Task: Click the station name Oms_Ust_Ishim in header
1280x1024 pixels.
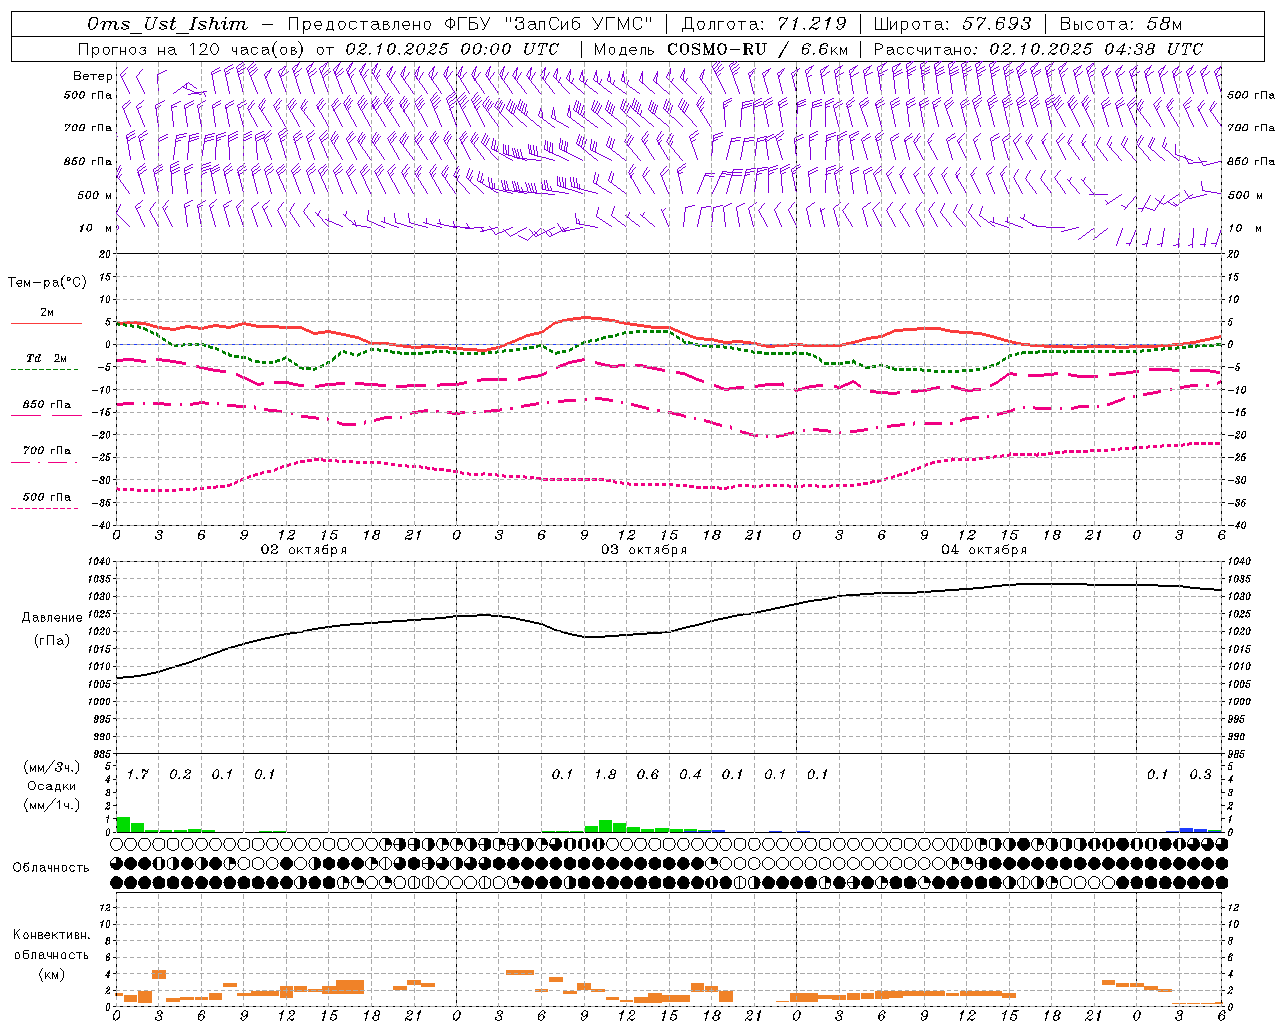Action: point(167,24)
